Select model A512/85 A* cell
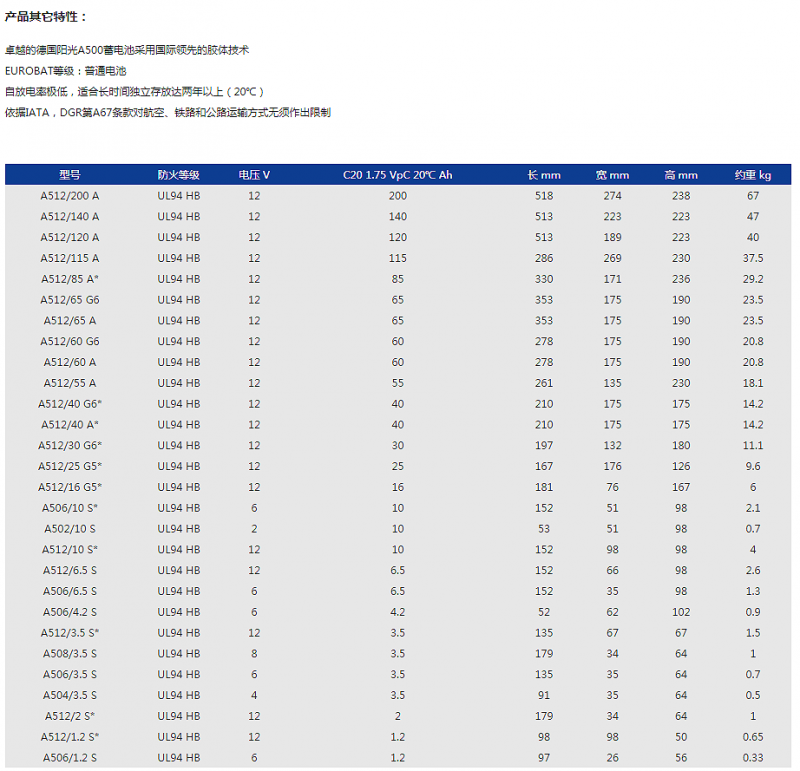 pyautogui.click(x=69, y=279)
